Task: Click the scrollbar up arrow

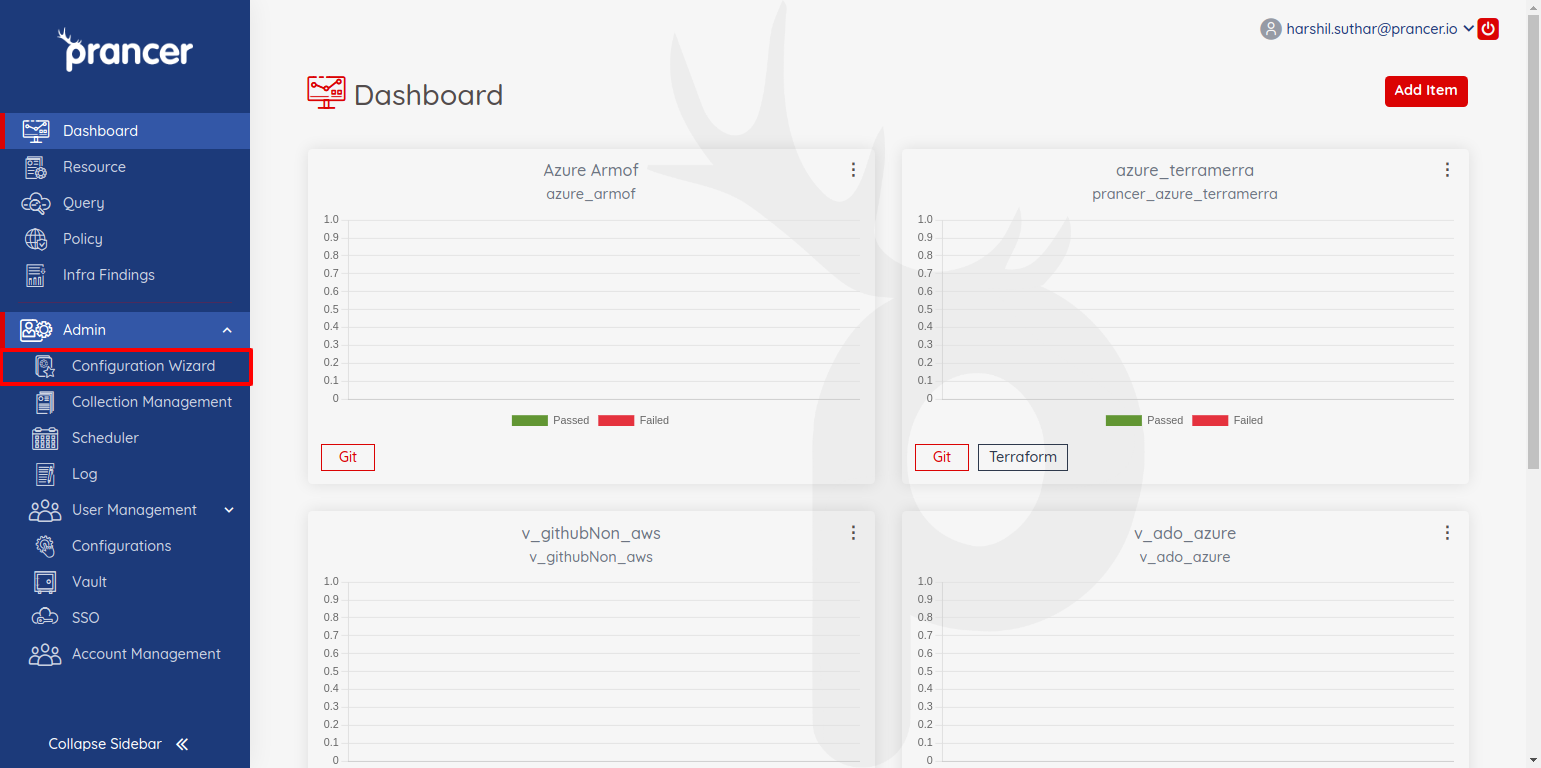Action: pos(1534,7)
